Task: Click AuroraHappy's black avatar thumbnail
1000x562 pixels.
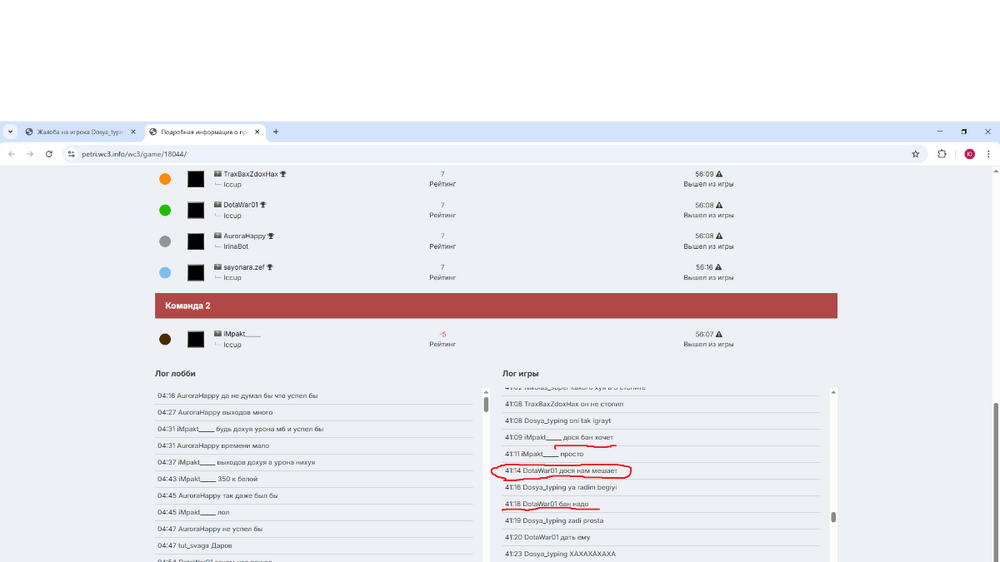Action: click(196, 241)
